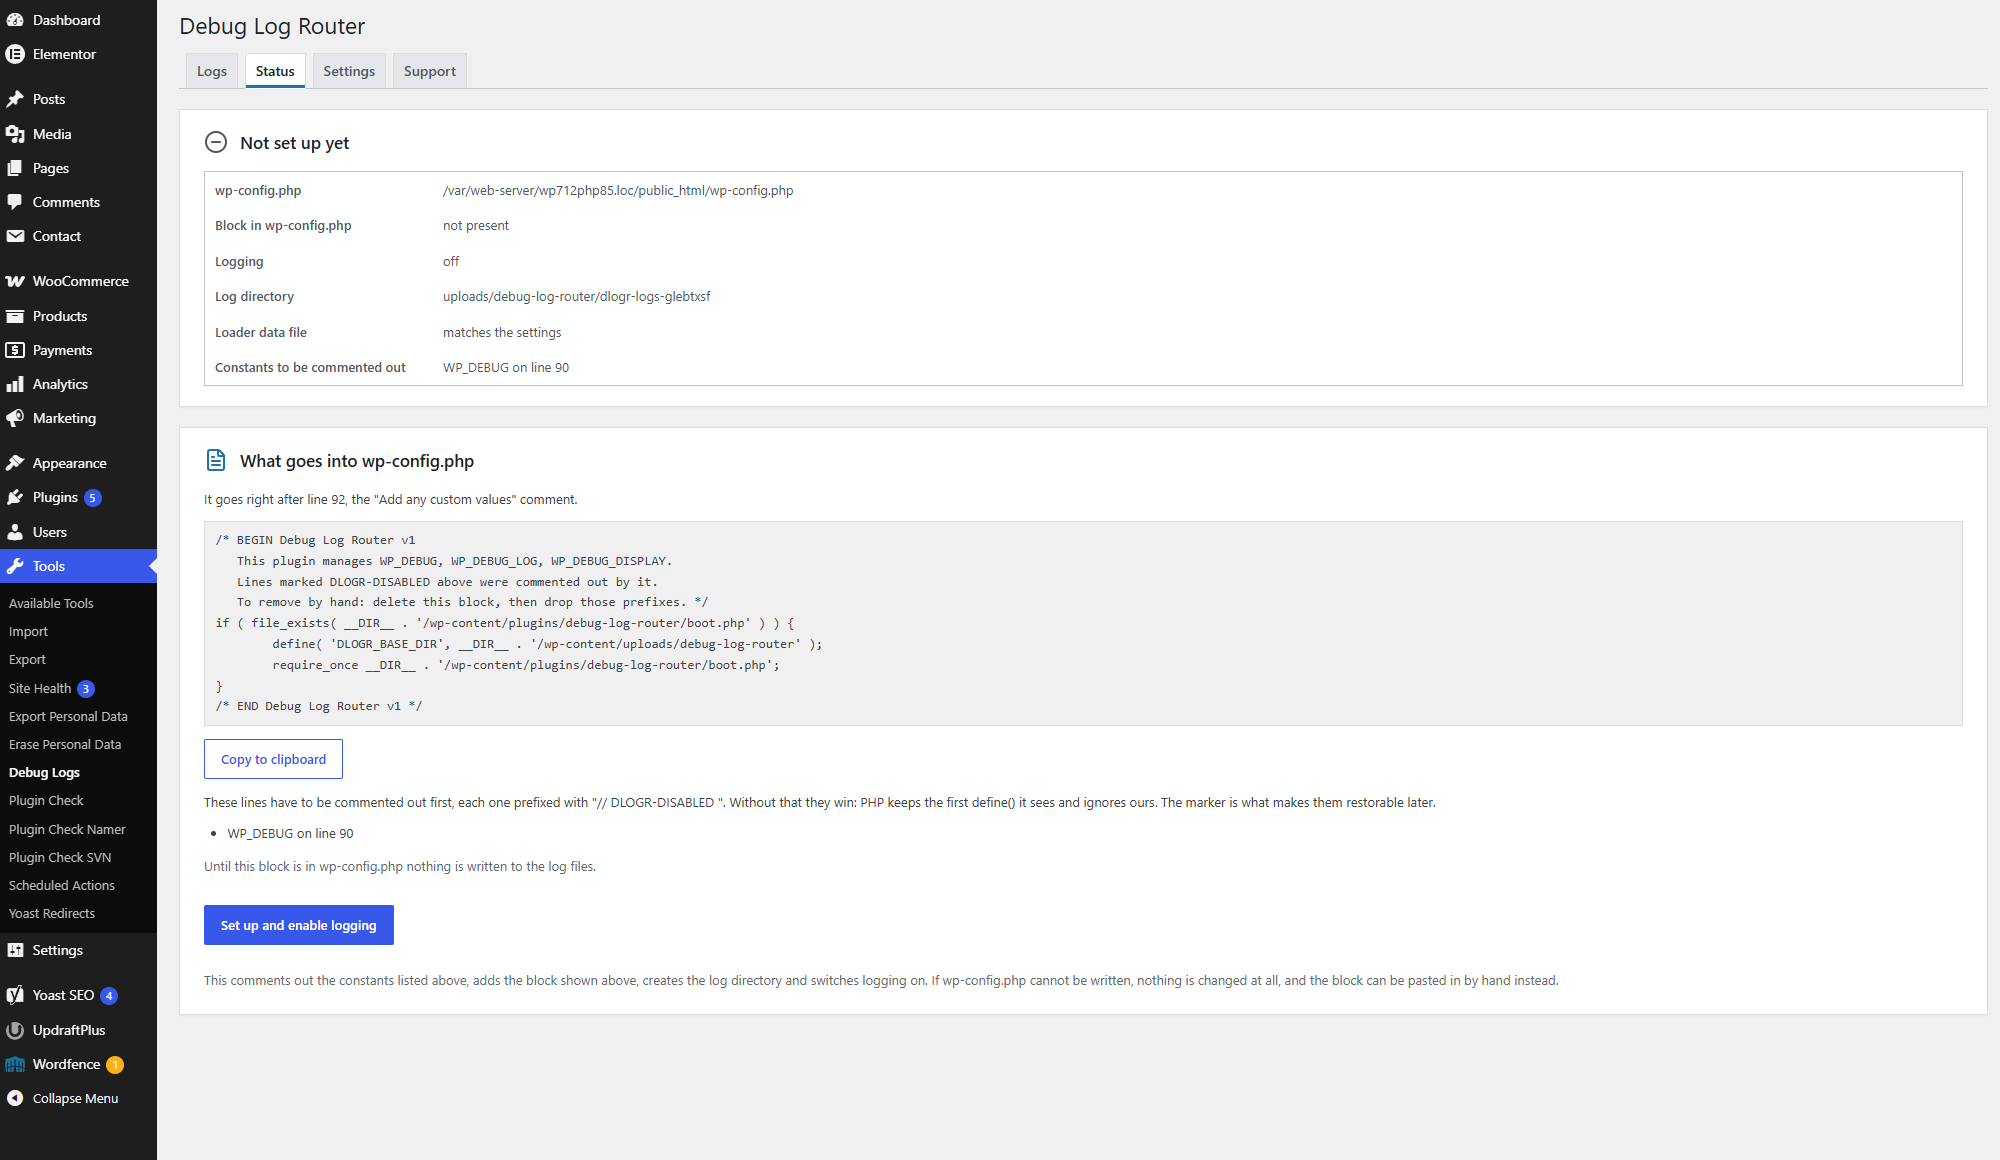Click the Tools menu item

pyautogui.click(x=78, y=566)
